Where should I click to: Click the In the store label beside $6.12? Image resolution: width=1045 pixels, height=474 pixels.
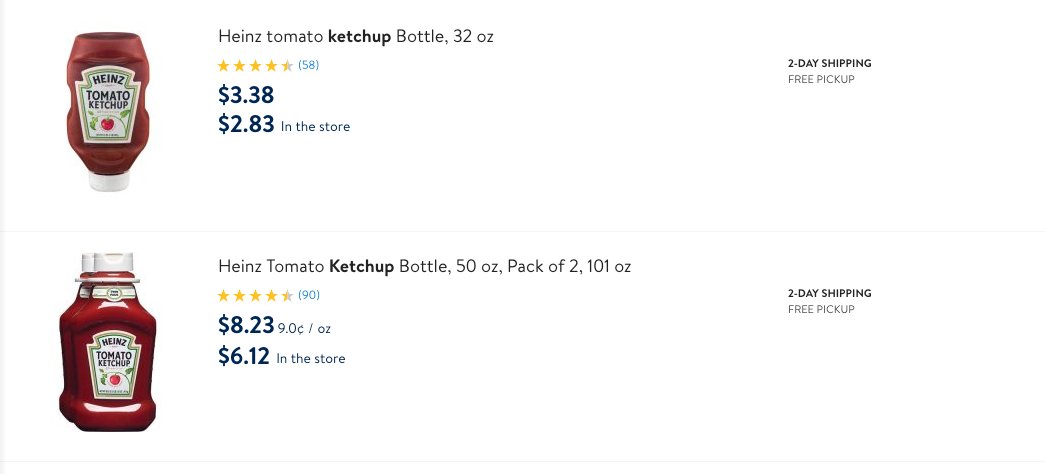[311, 359]
